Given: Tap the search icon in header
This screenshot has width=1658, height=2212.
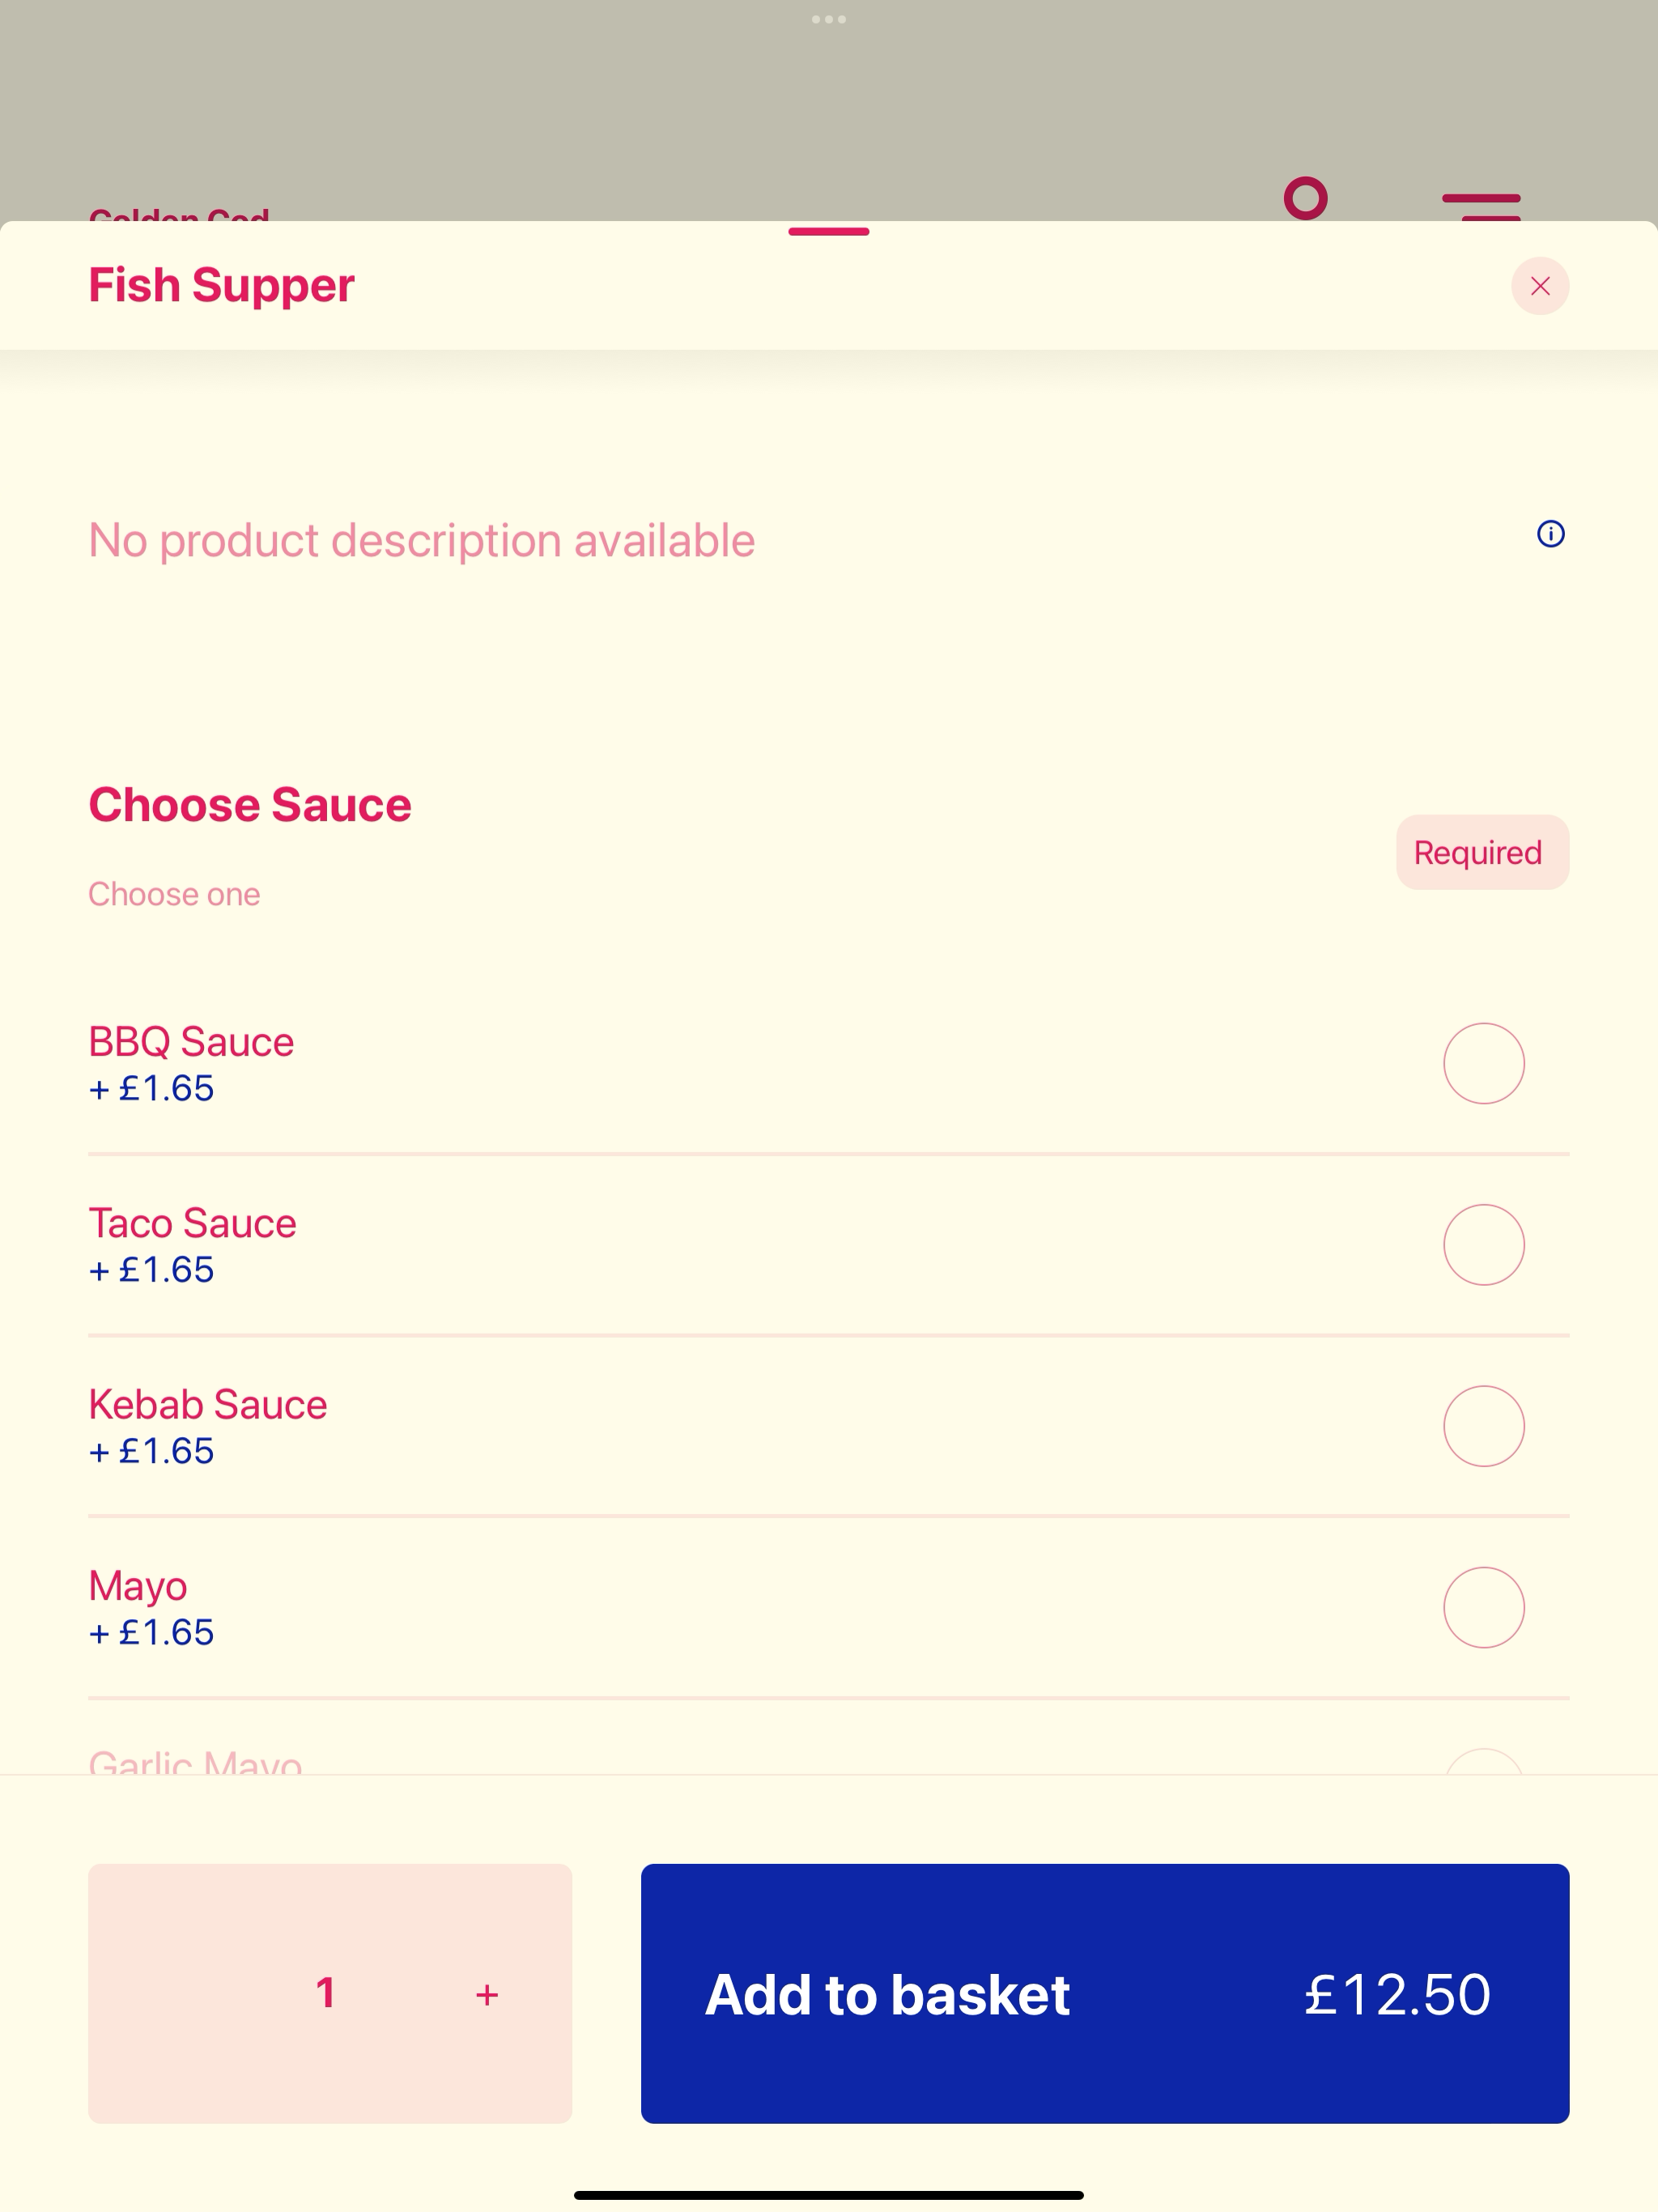Looking at the screenshot, I should tap(1306, 199).
